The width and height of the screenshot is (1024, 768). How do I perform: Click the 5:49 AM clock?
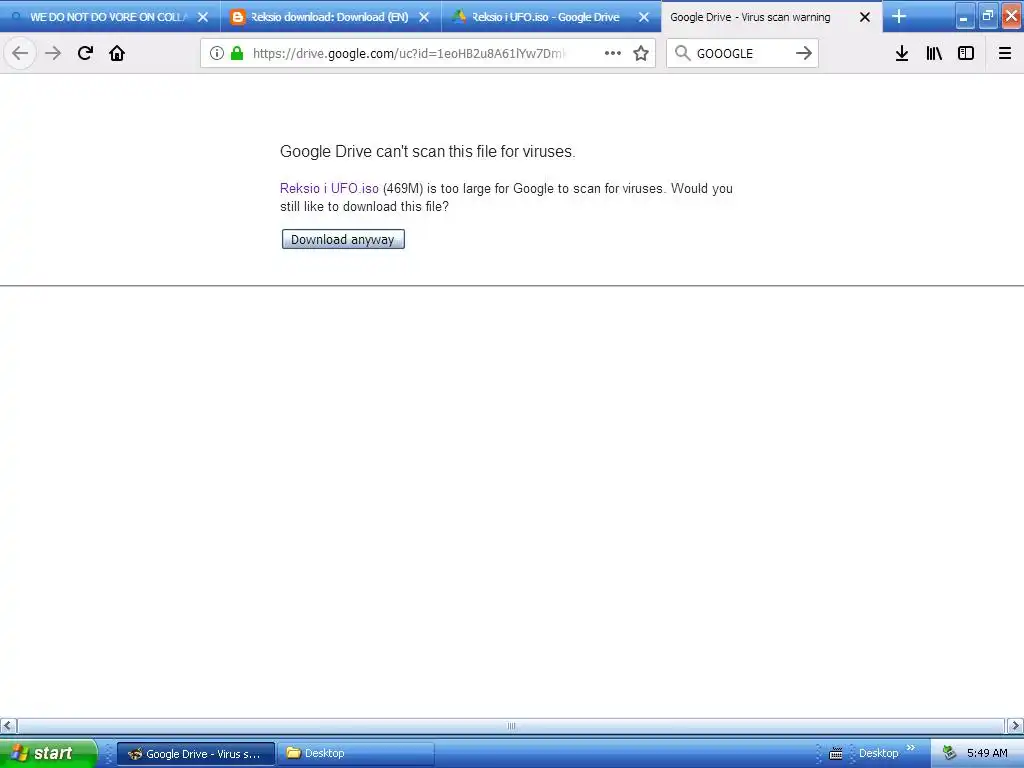987,754
